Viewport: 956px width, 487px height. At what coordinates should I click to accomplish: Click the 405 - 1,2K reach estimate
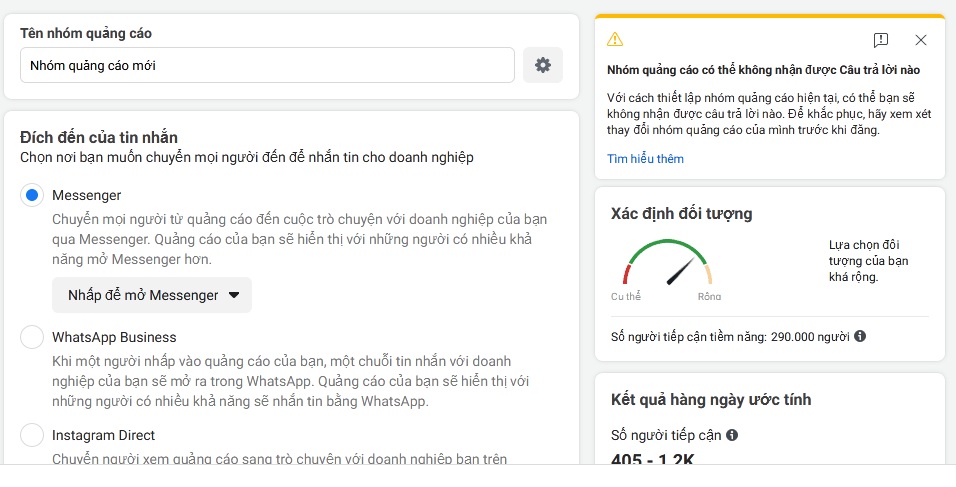pos(652,459)
